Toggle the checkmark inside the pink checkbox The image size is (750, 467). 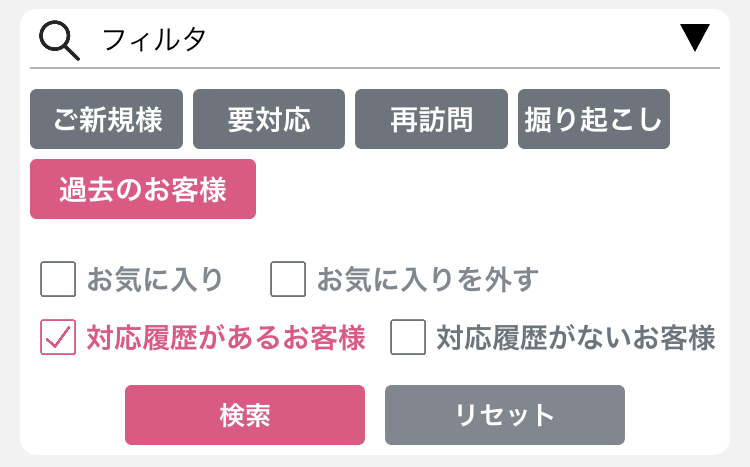(58, 337)
